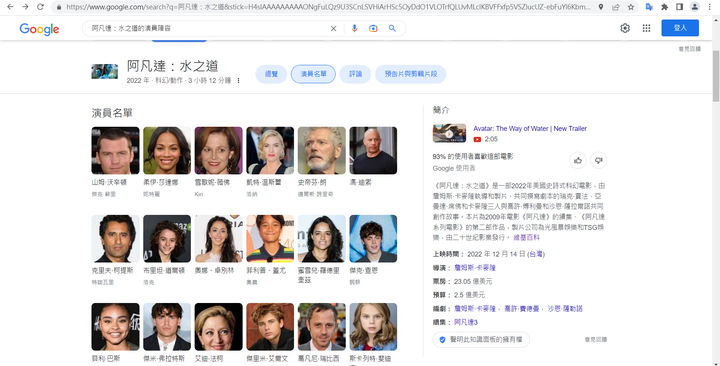Start voice search with the microphone icon
Screen dimensions: 720x366
coord(354,28)
